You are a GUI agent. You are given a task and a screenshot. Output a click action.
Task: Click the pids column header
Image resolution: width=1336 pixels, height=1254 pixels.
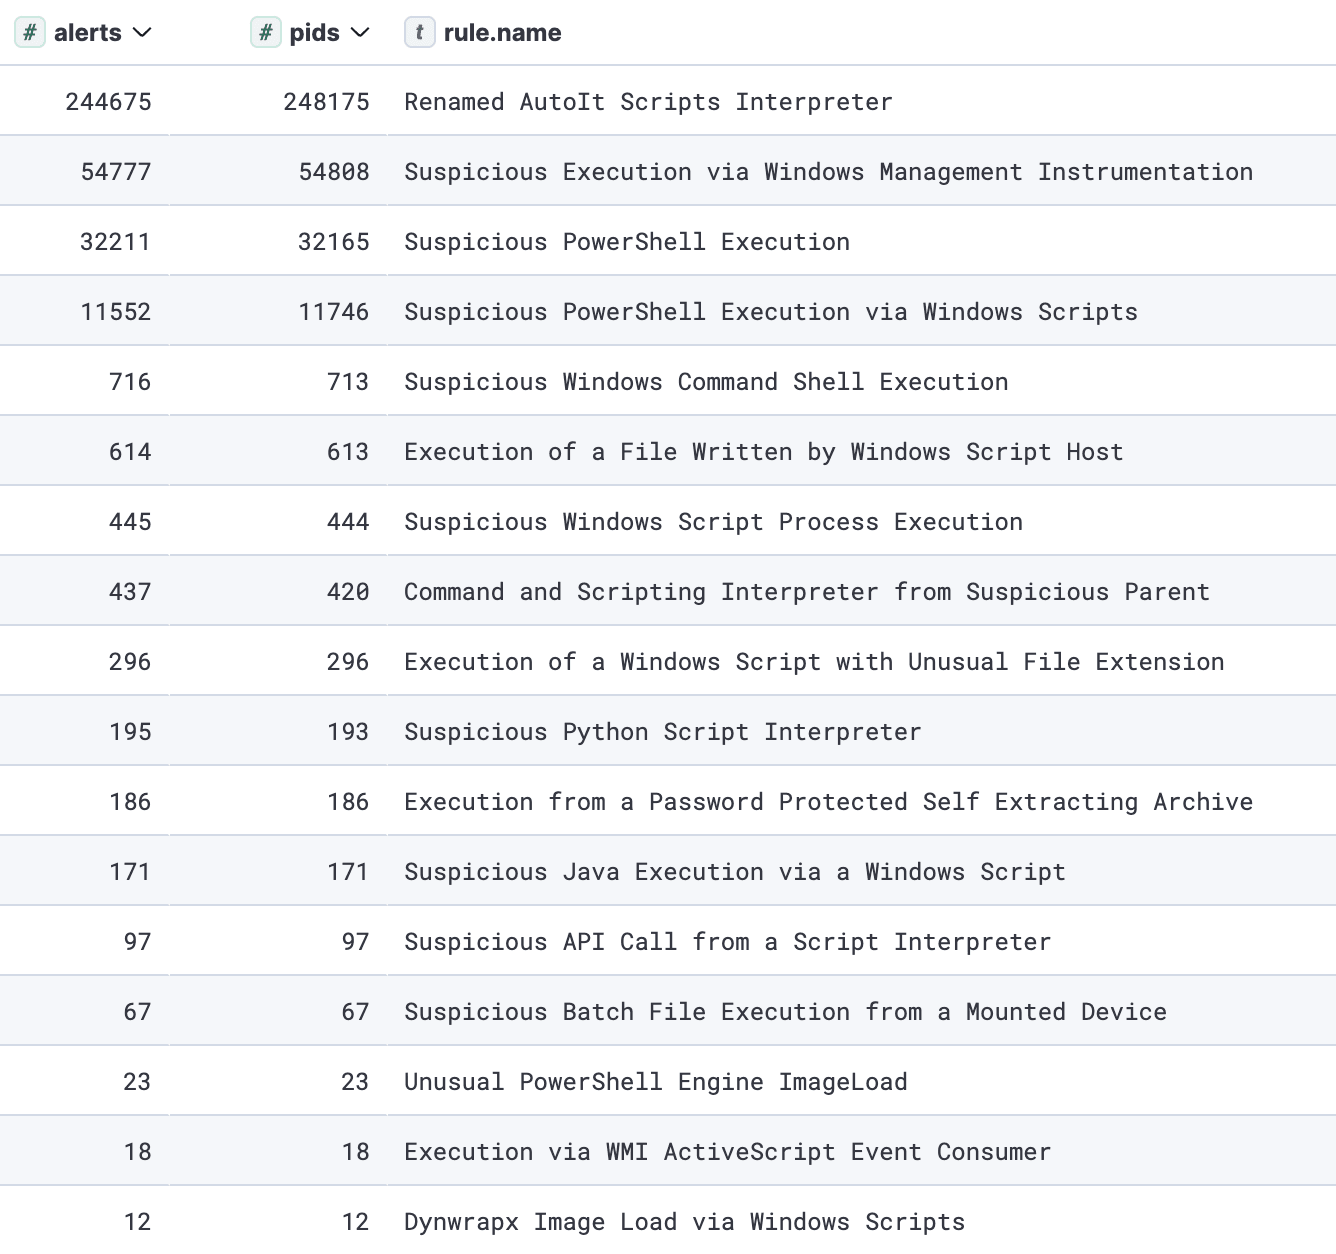click(311, 32)
